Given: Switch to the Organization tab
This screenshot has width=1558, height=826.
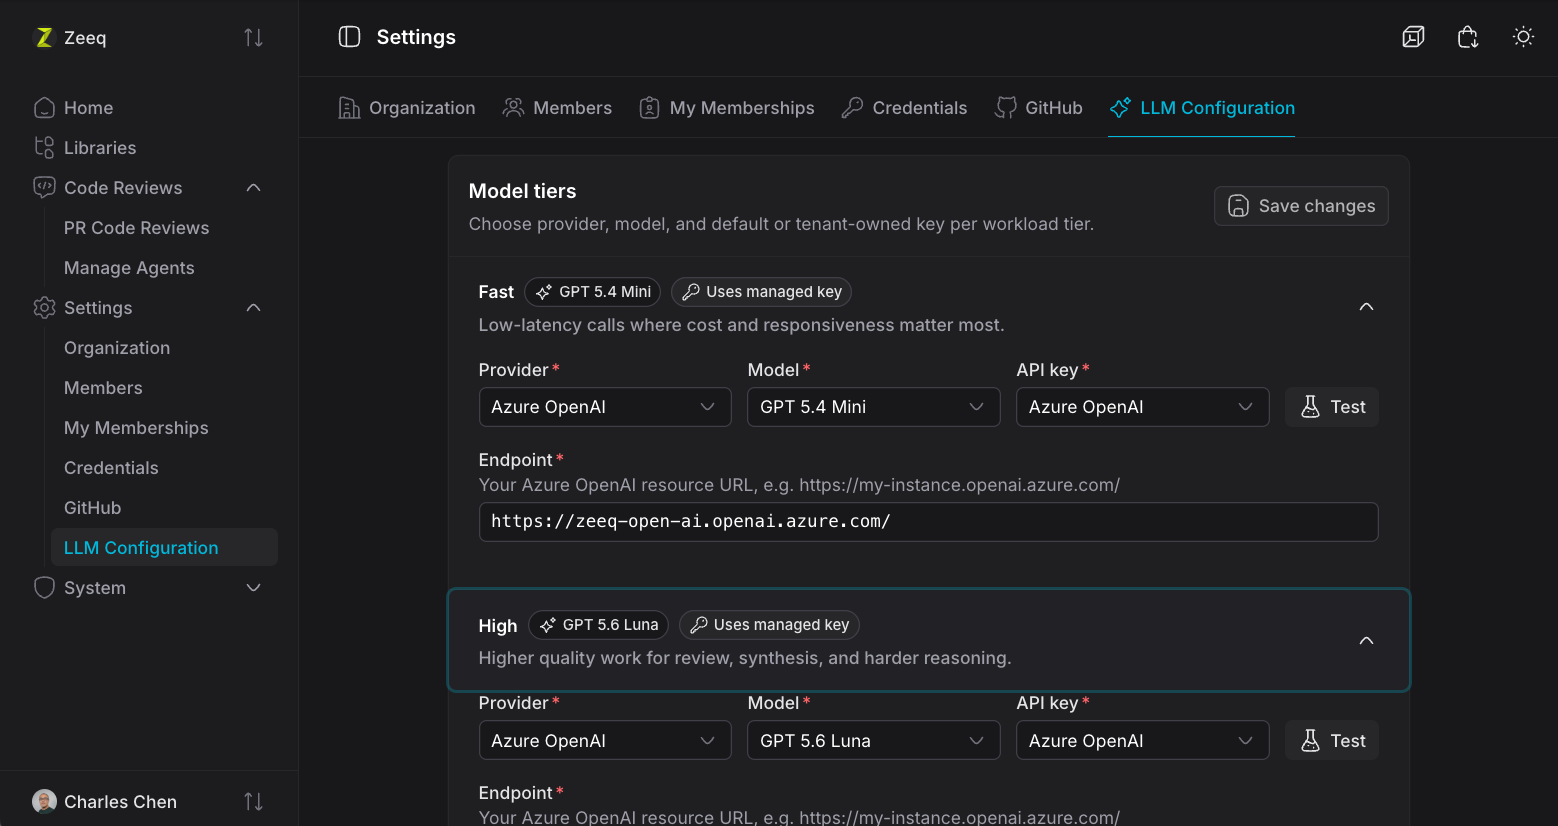Looking at the screenshot, I should coord(407,108).
